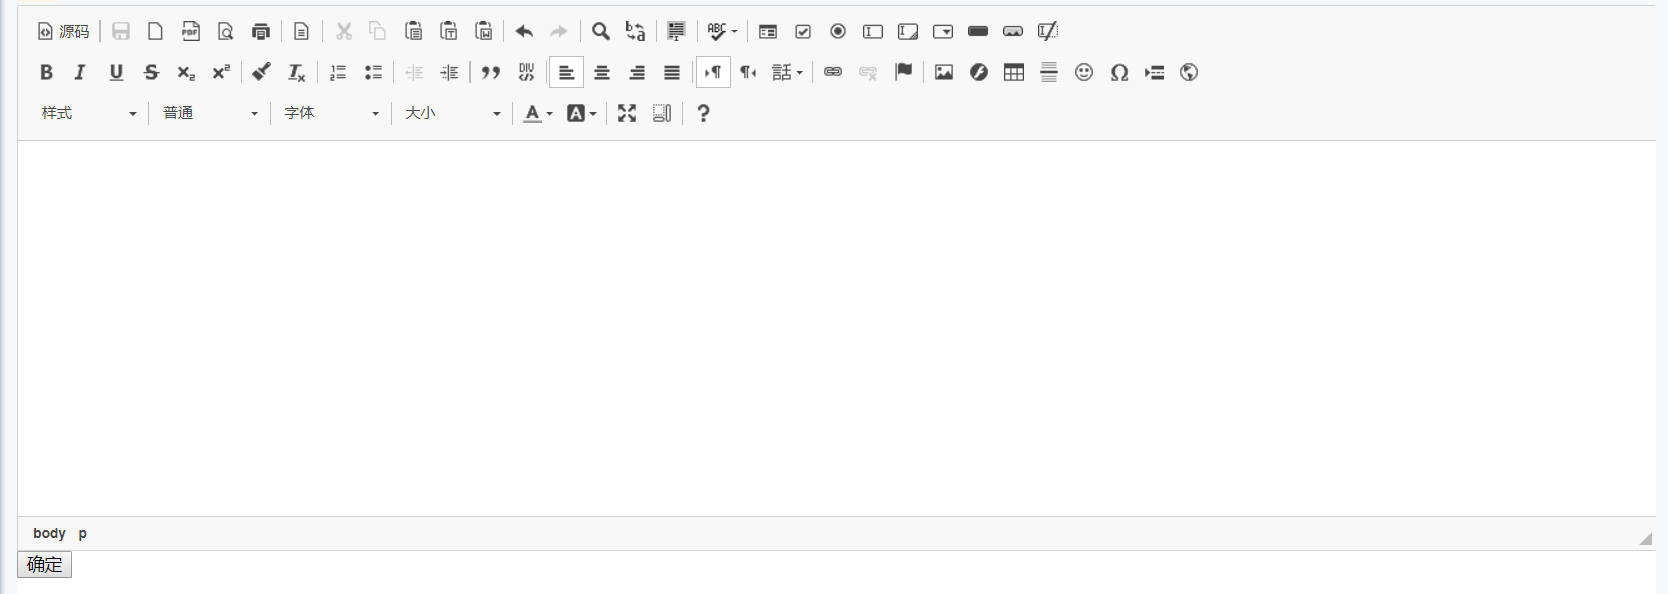The width and height of the screenshot is (1668, 594).
Task: Open the 字体 font dropdown
Action: 331,114
